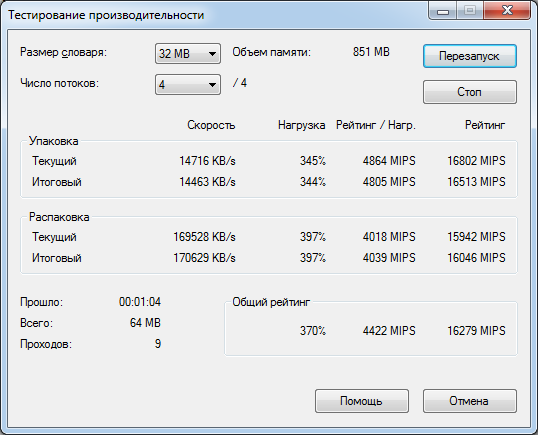538x435 pixels.
Task: Click the dictionary size dropdown arrow
Action: point(212,54)
